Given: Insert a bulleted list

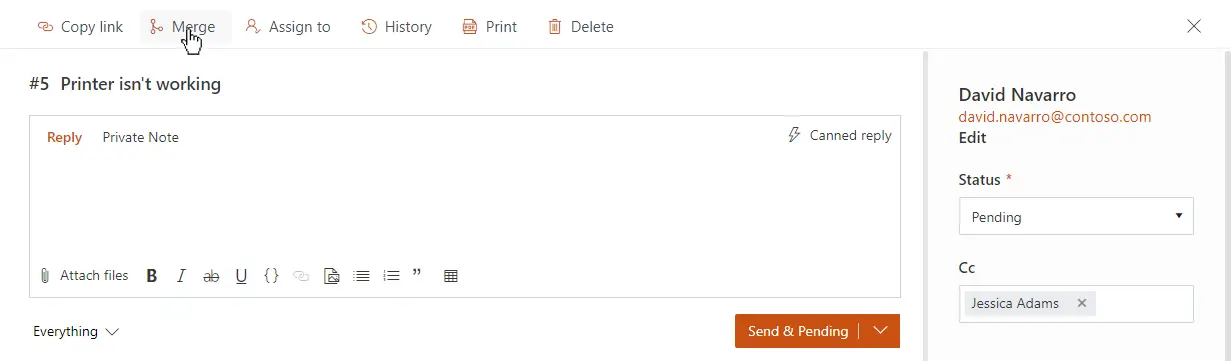Looking at the screenshot, I should pos(362,276).
